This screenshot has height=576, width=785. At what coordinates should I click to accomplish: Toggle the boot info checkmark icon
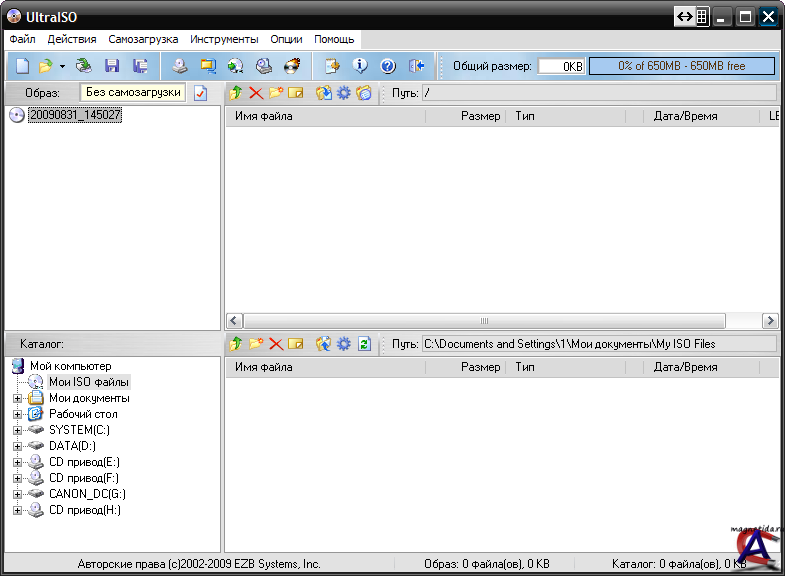tap(200, 93)
